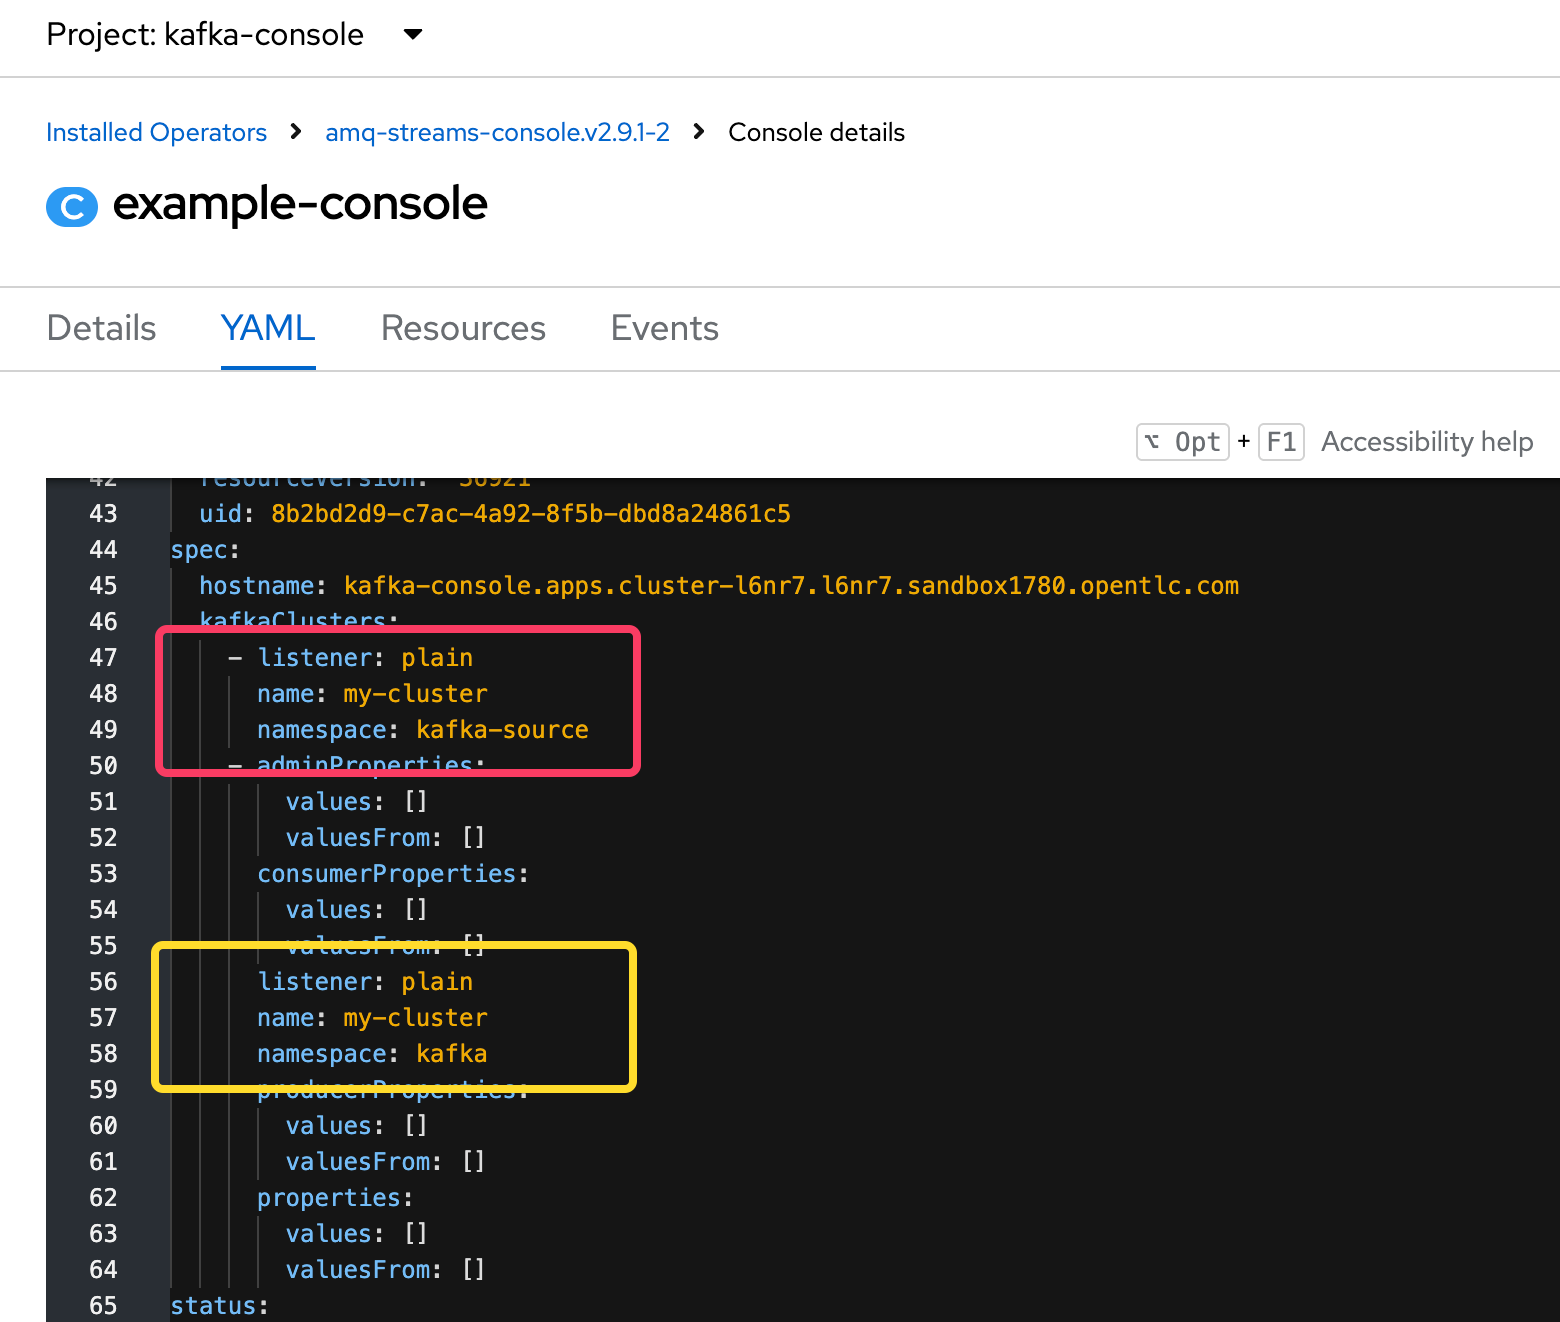Image resolution: width=1560 pixels, height=1322 pixels.
Task: Click the F1 key shortcut badge
Action: 1281,442
